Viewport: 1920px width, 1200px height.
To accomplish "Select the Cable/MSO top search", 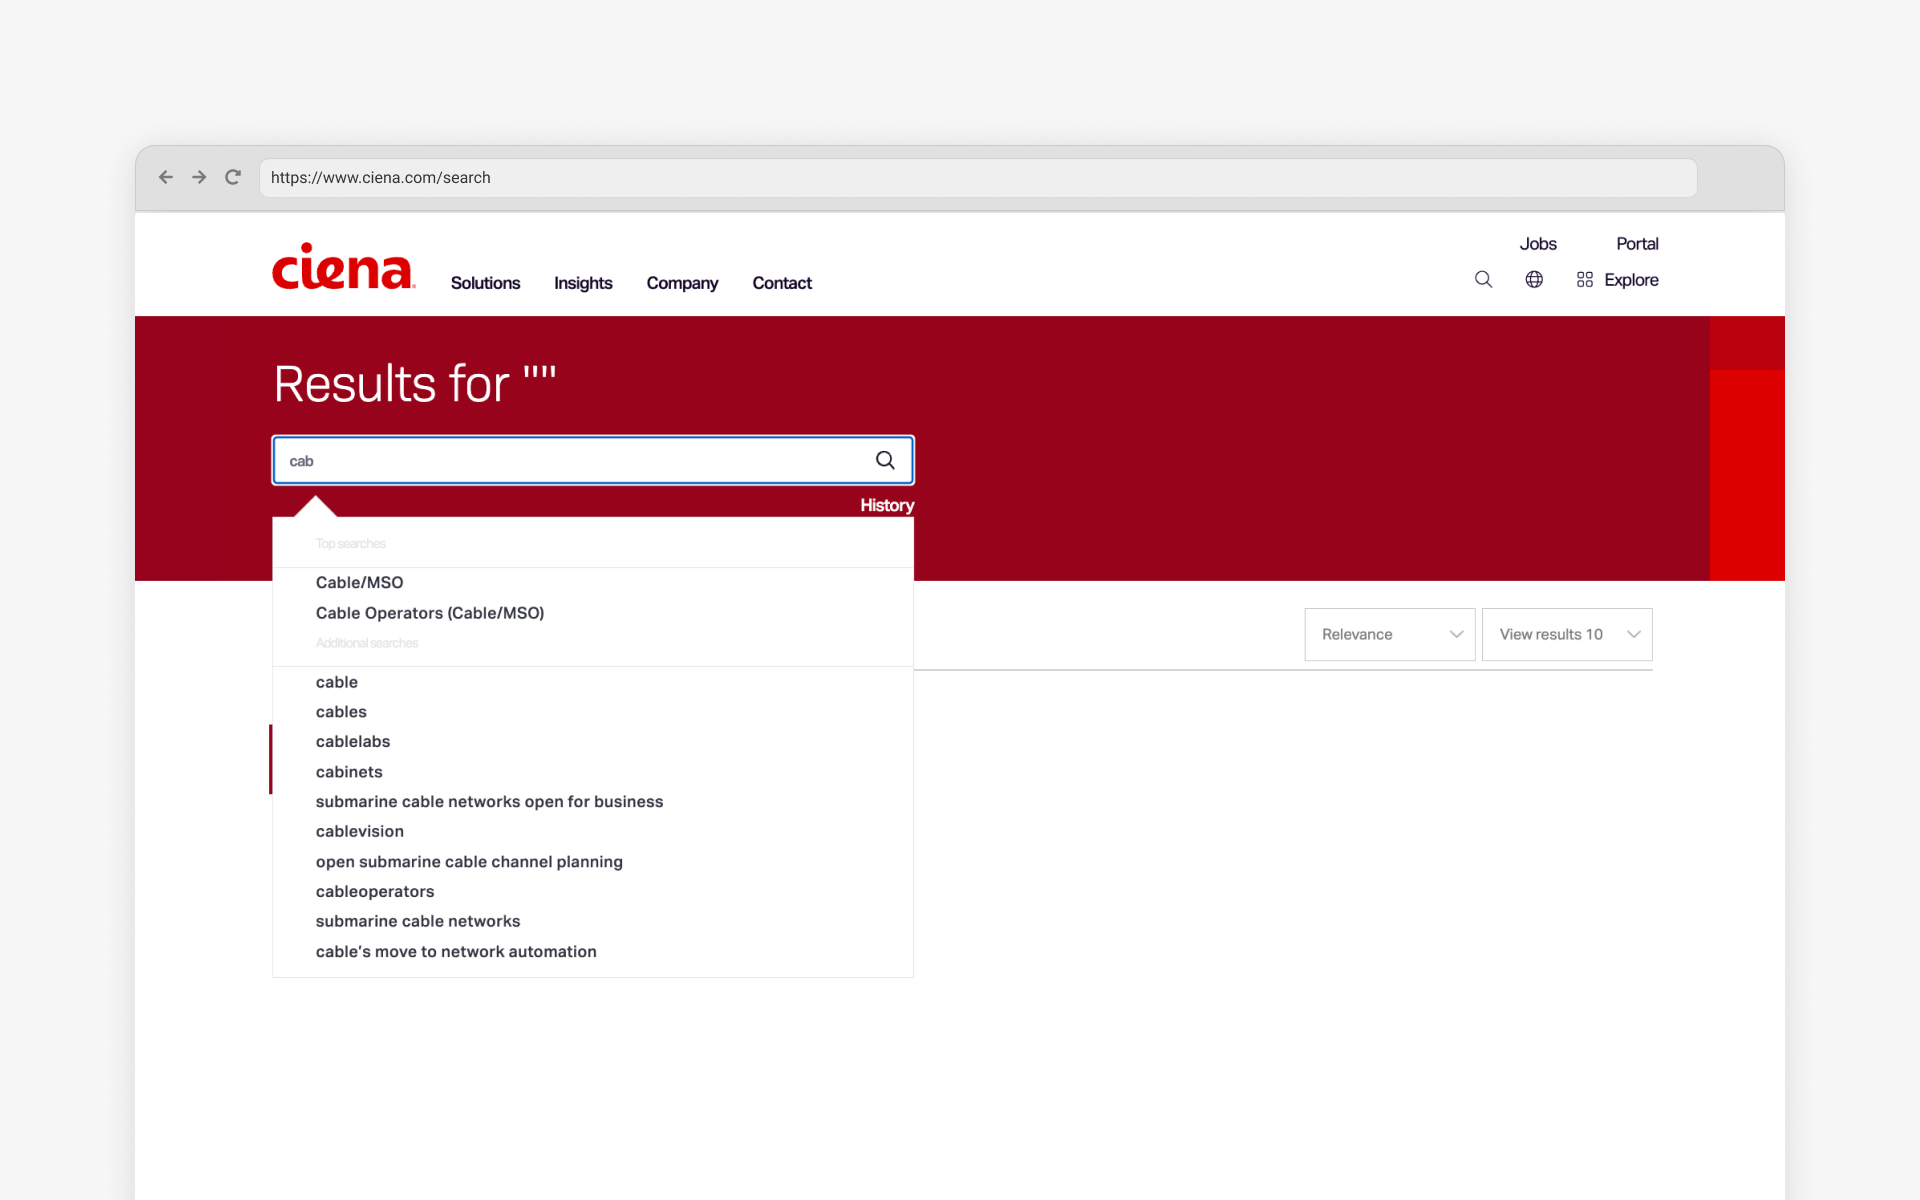I will point(358,582).
